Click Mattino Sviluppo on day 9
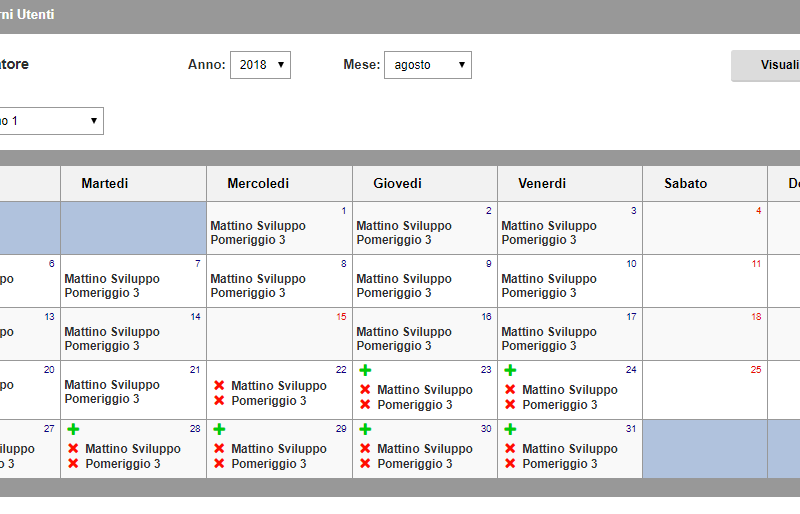Screen dimensions: 800x514 click(x=404, y=279)
